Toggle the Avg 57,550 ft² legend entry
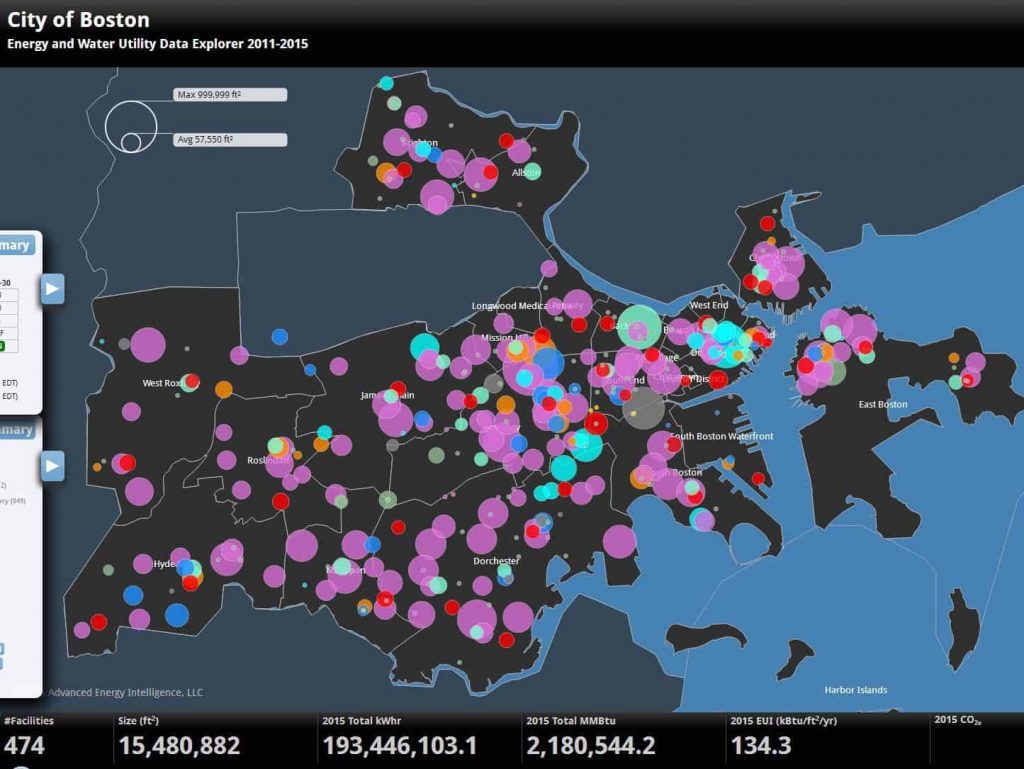Image resolution: width=1024 pixels, height=769 pixels. pyautogui.click(x=228, y=140)
